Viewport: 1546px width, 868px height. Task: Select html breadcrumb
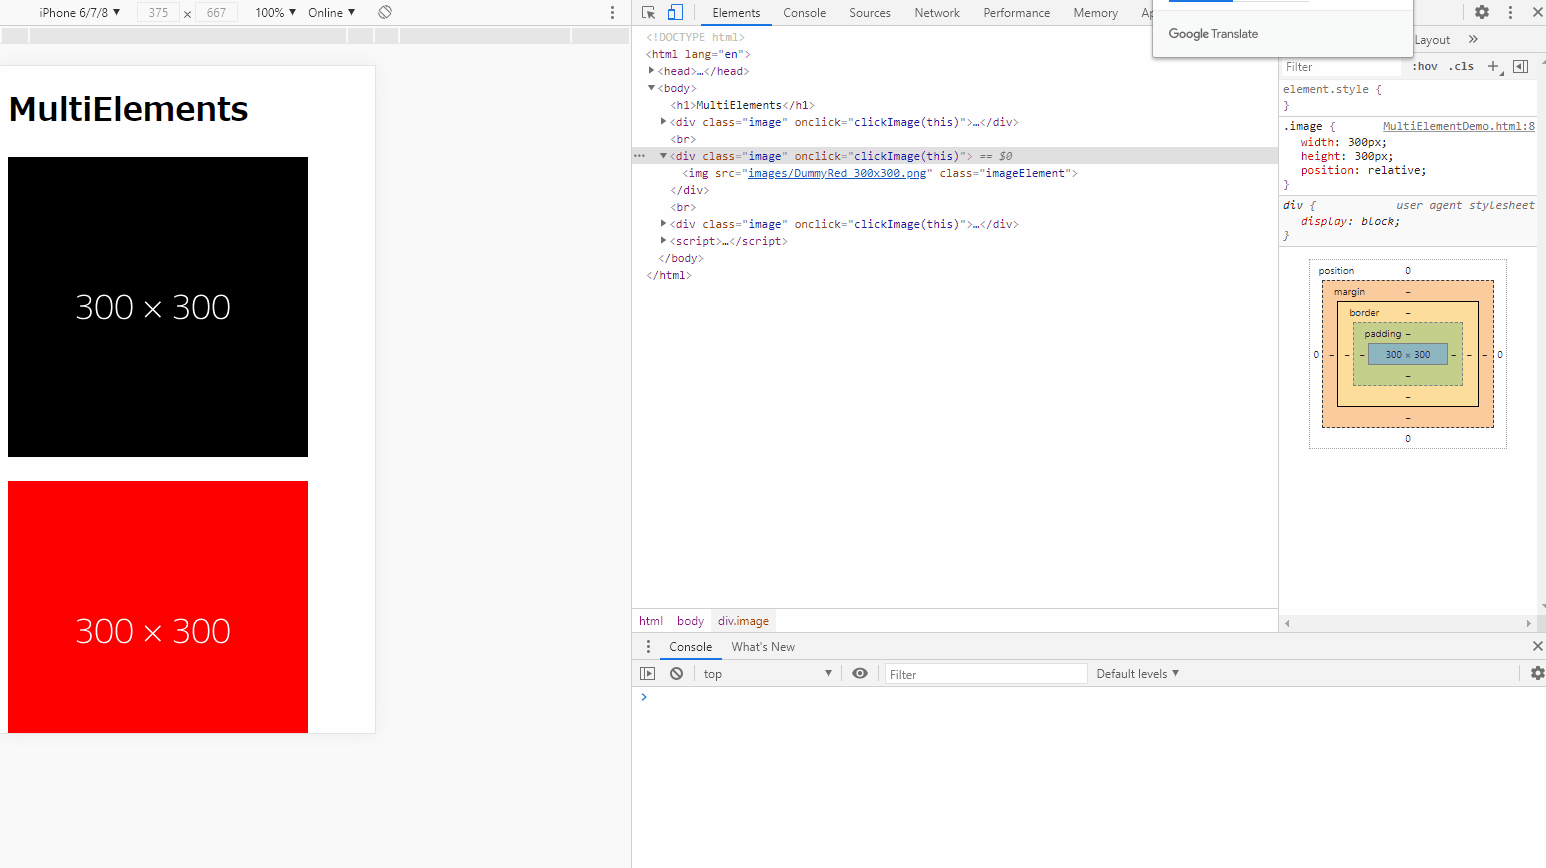651,620
